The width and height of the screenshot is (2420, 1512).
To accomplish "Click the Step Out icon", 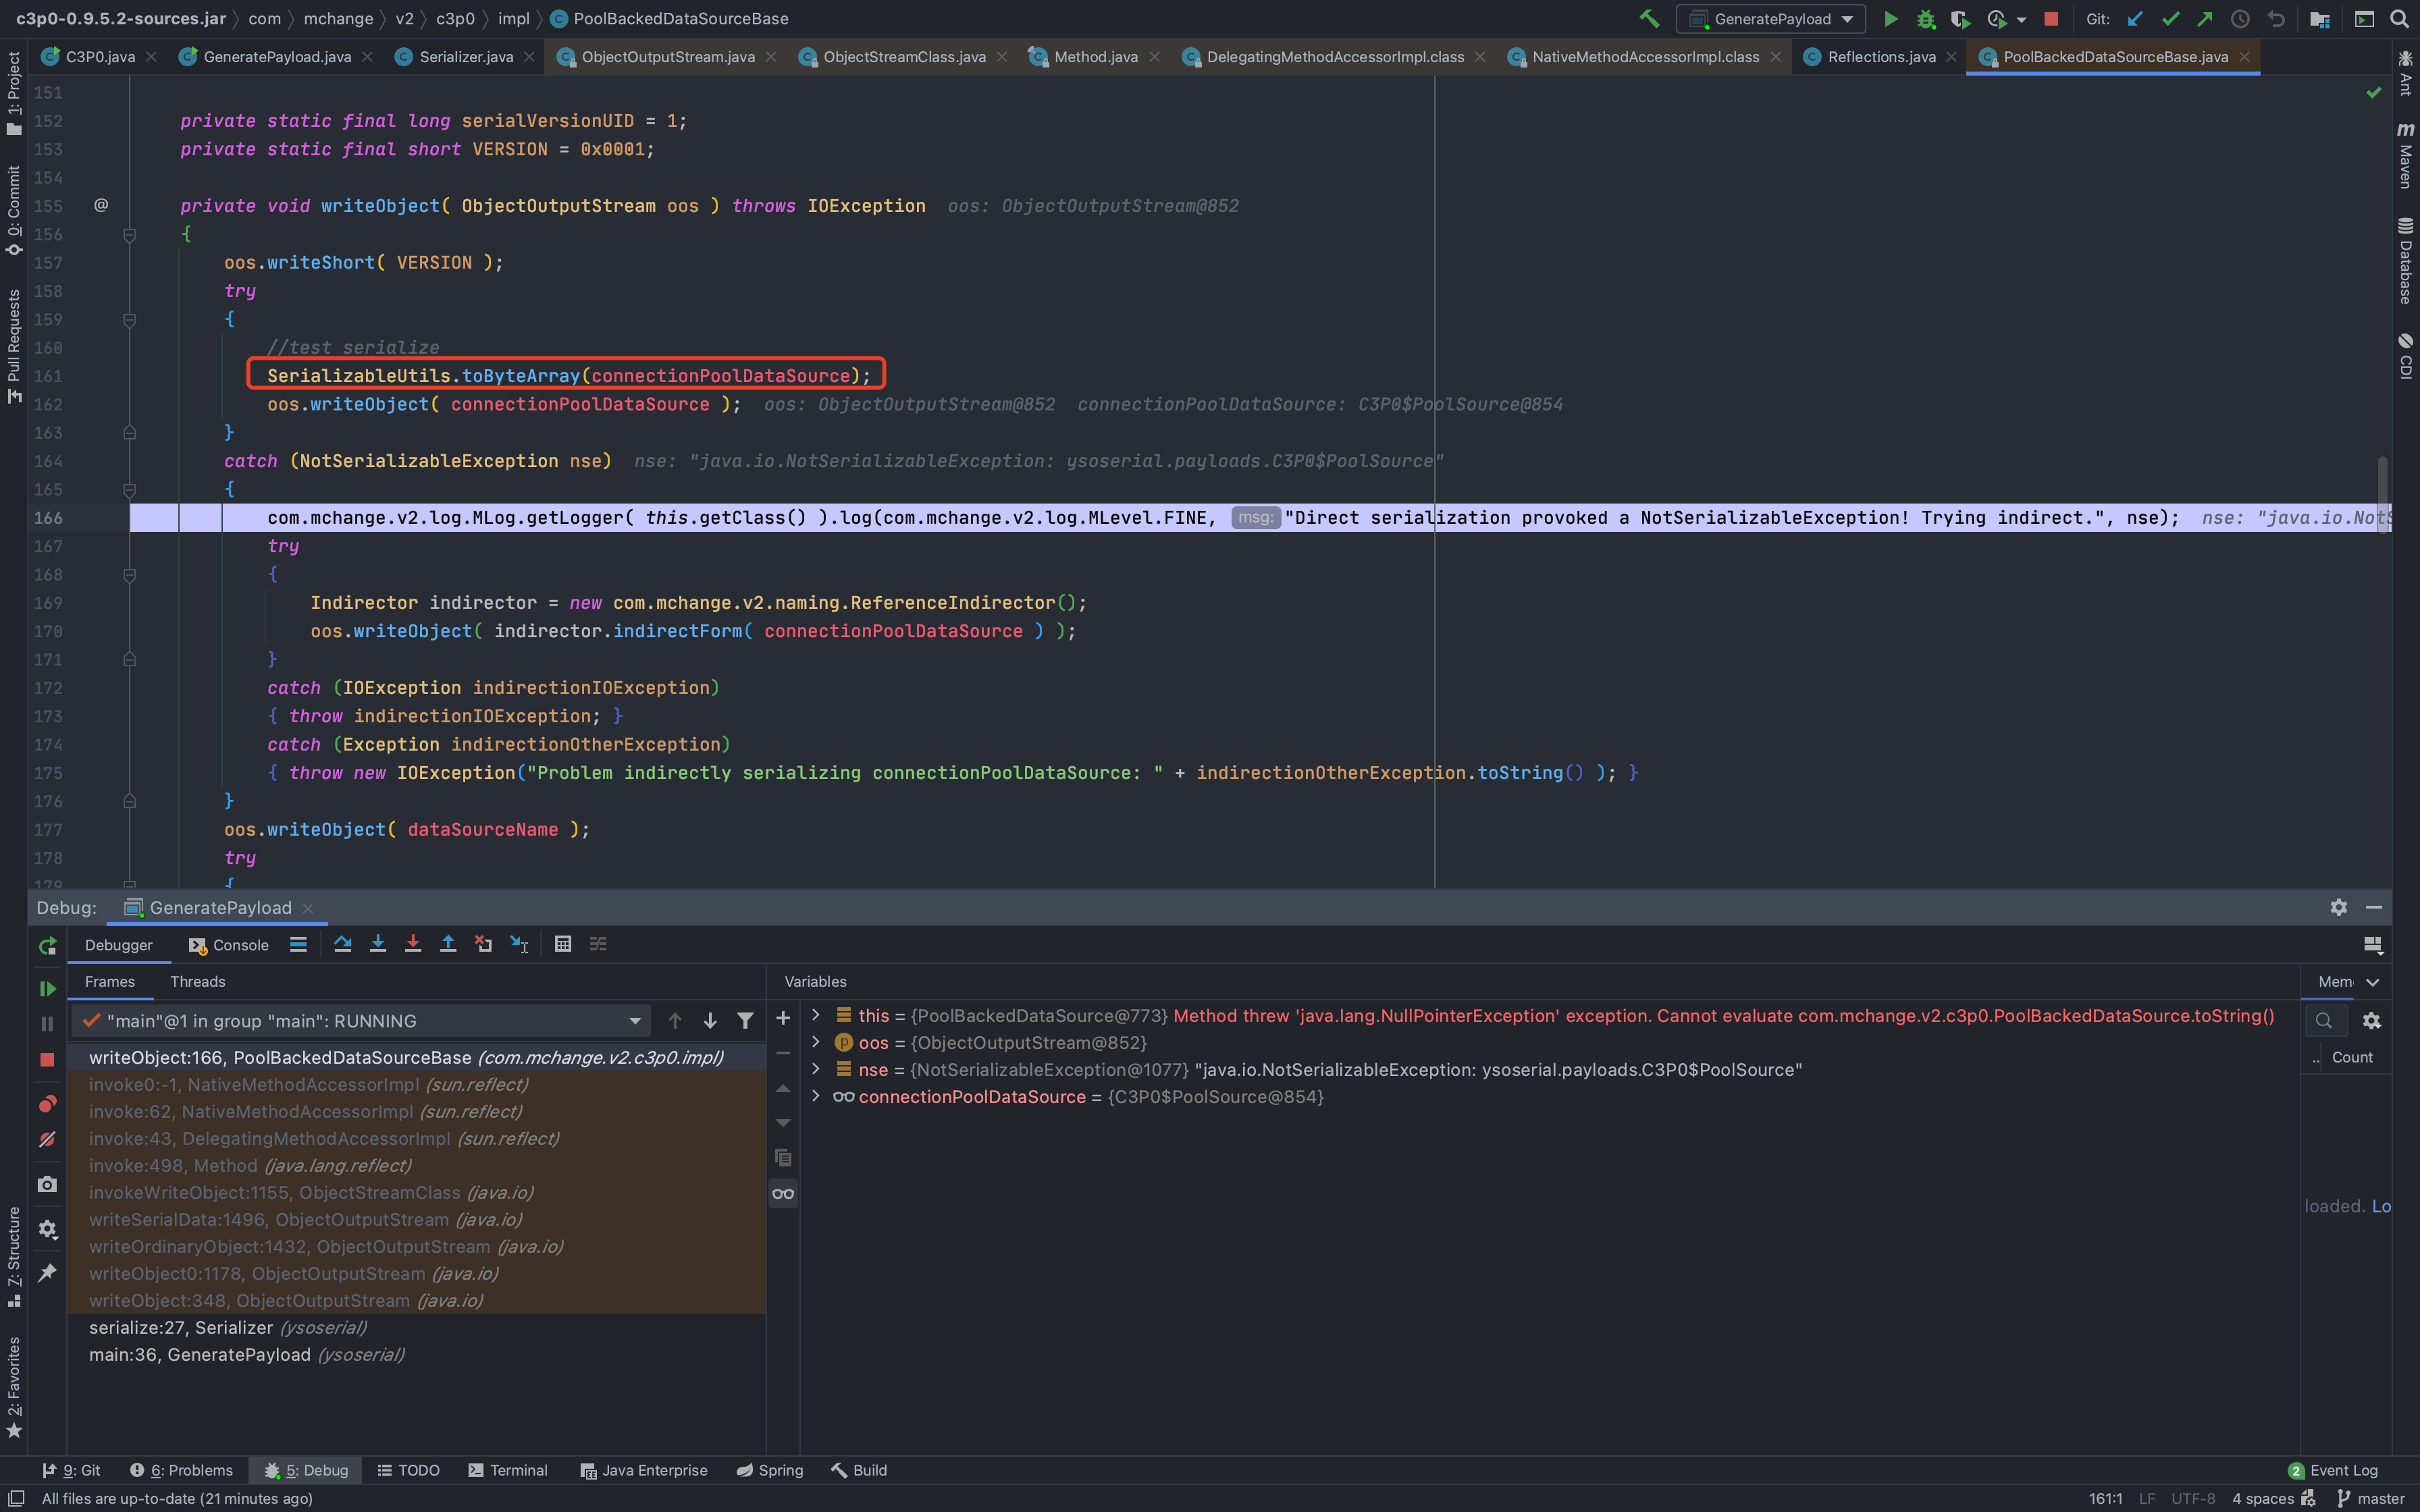I will 448,944.
